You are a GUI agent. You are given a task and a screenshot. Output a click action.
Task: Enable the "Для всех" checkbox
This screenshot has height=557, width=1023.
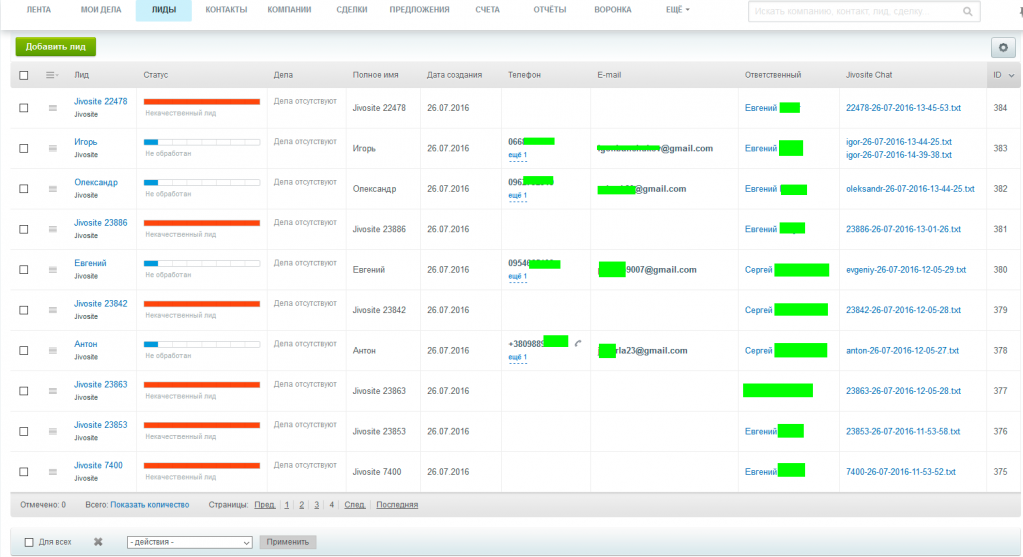[x=29, y=542]
